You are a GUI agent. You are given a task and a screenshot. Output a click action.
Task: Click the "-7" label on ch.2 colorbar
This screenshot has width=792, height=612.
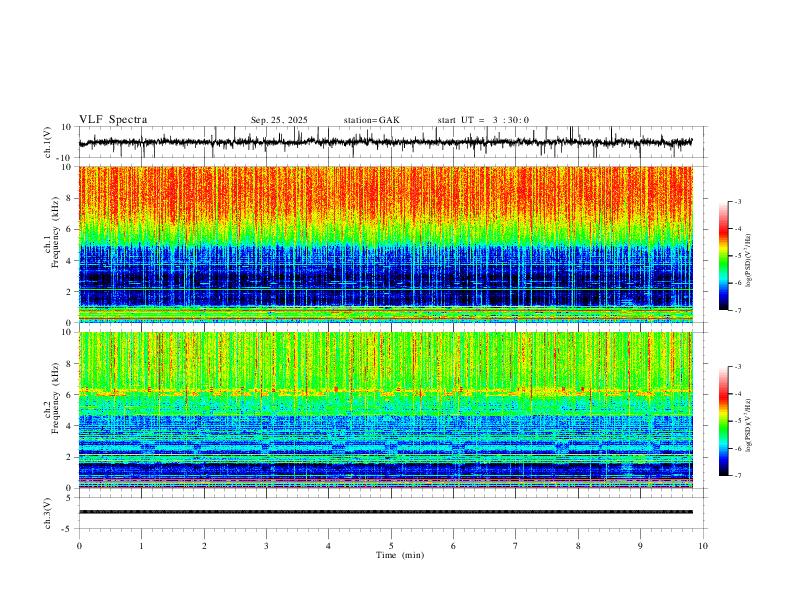pyautogui.click(x=737, y=476)
